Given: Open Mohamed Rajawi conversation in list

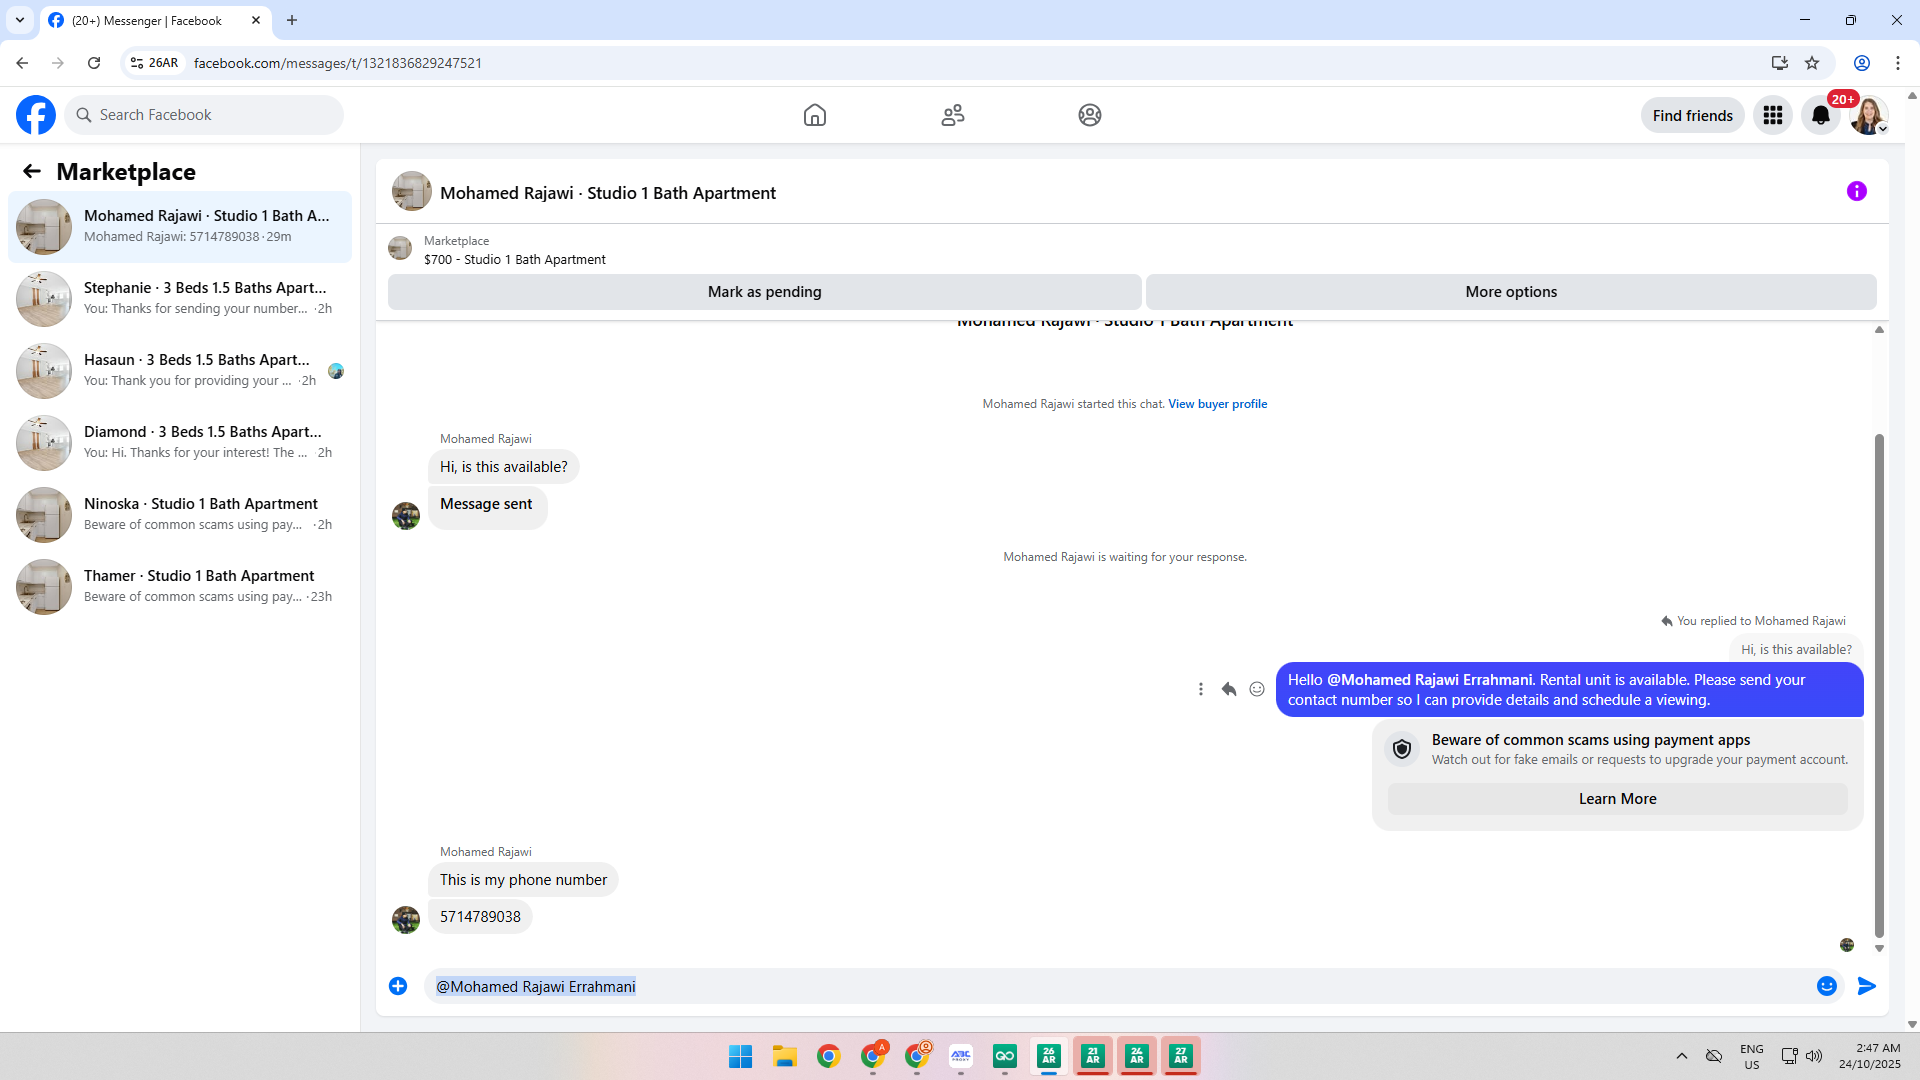Looking at the screenshot, I should pos(180,227).
